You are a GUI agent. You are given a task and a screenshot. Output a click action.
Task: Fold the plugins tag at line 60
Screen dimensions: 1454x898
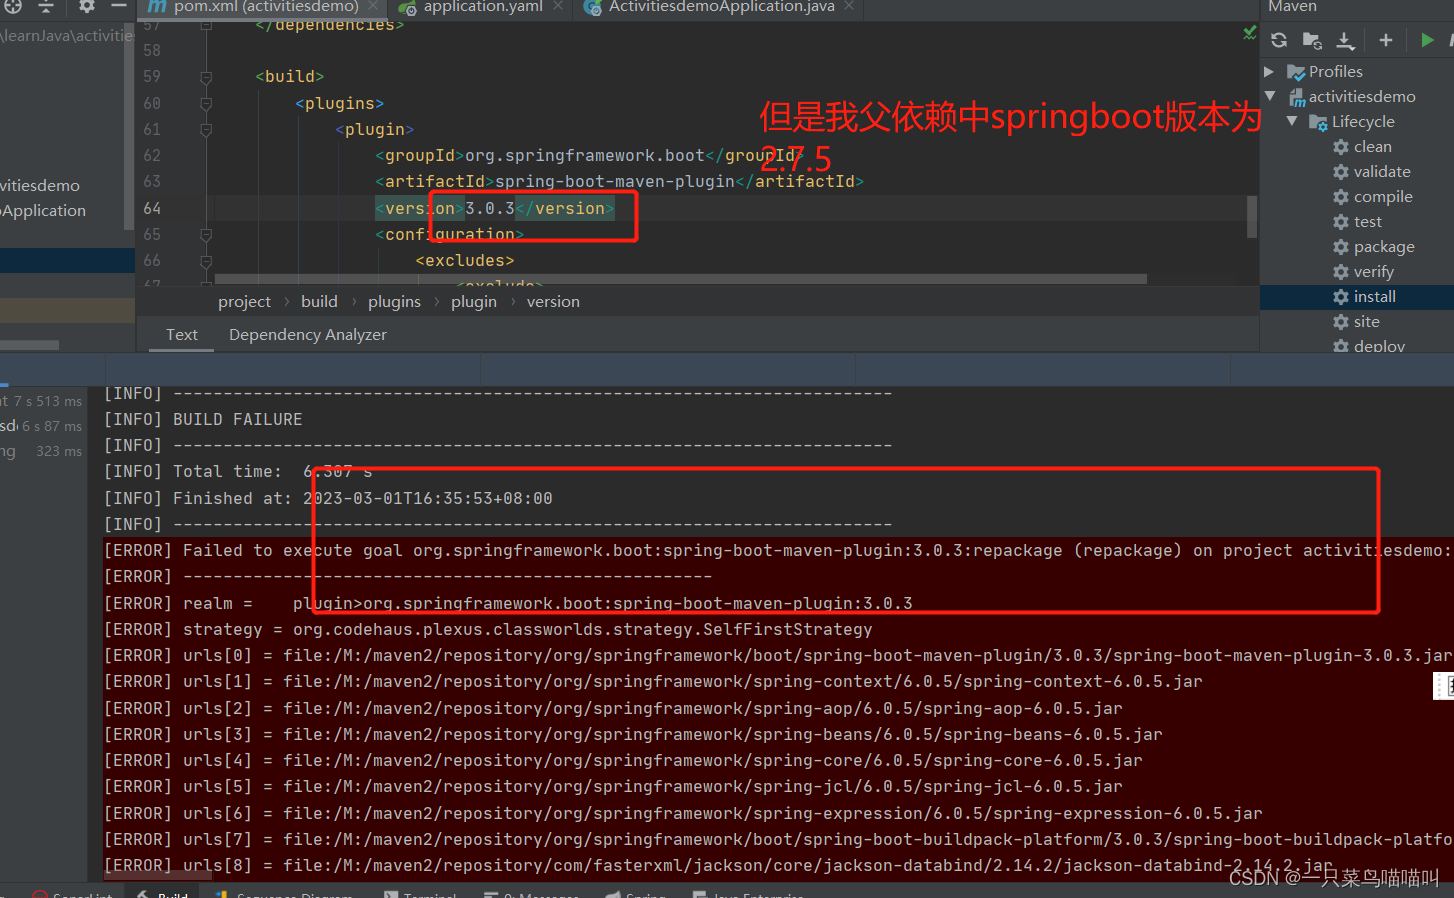tap(205, 103)
